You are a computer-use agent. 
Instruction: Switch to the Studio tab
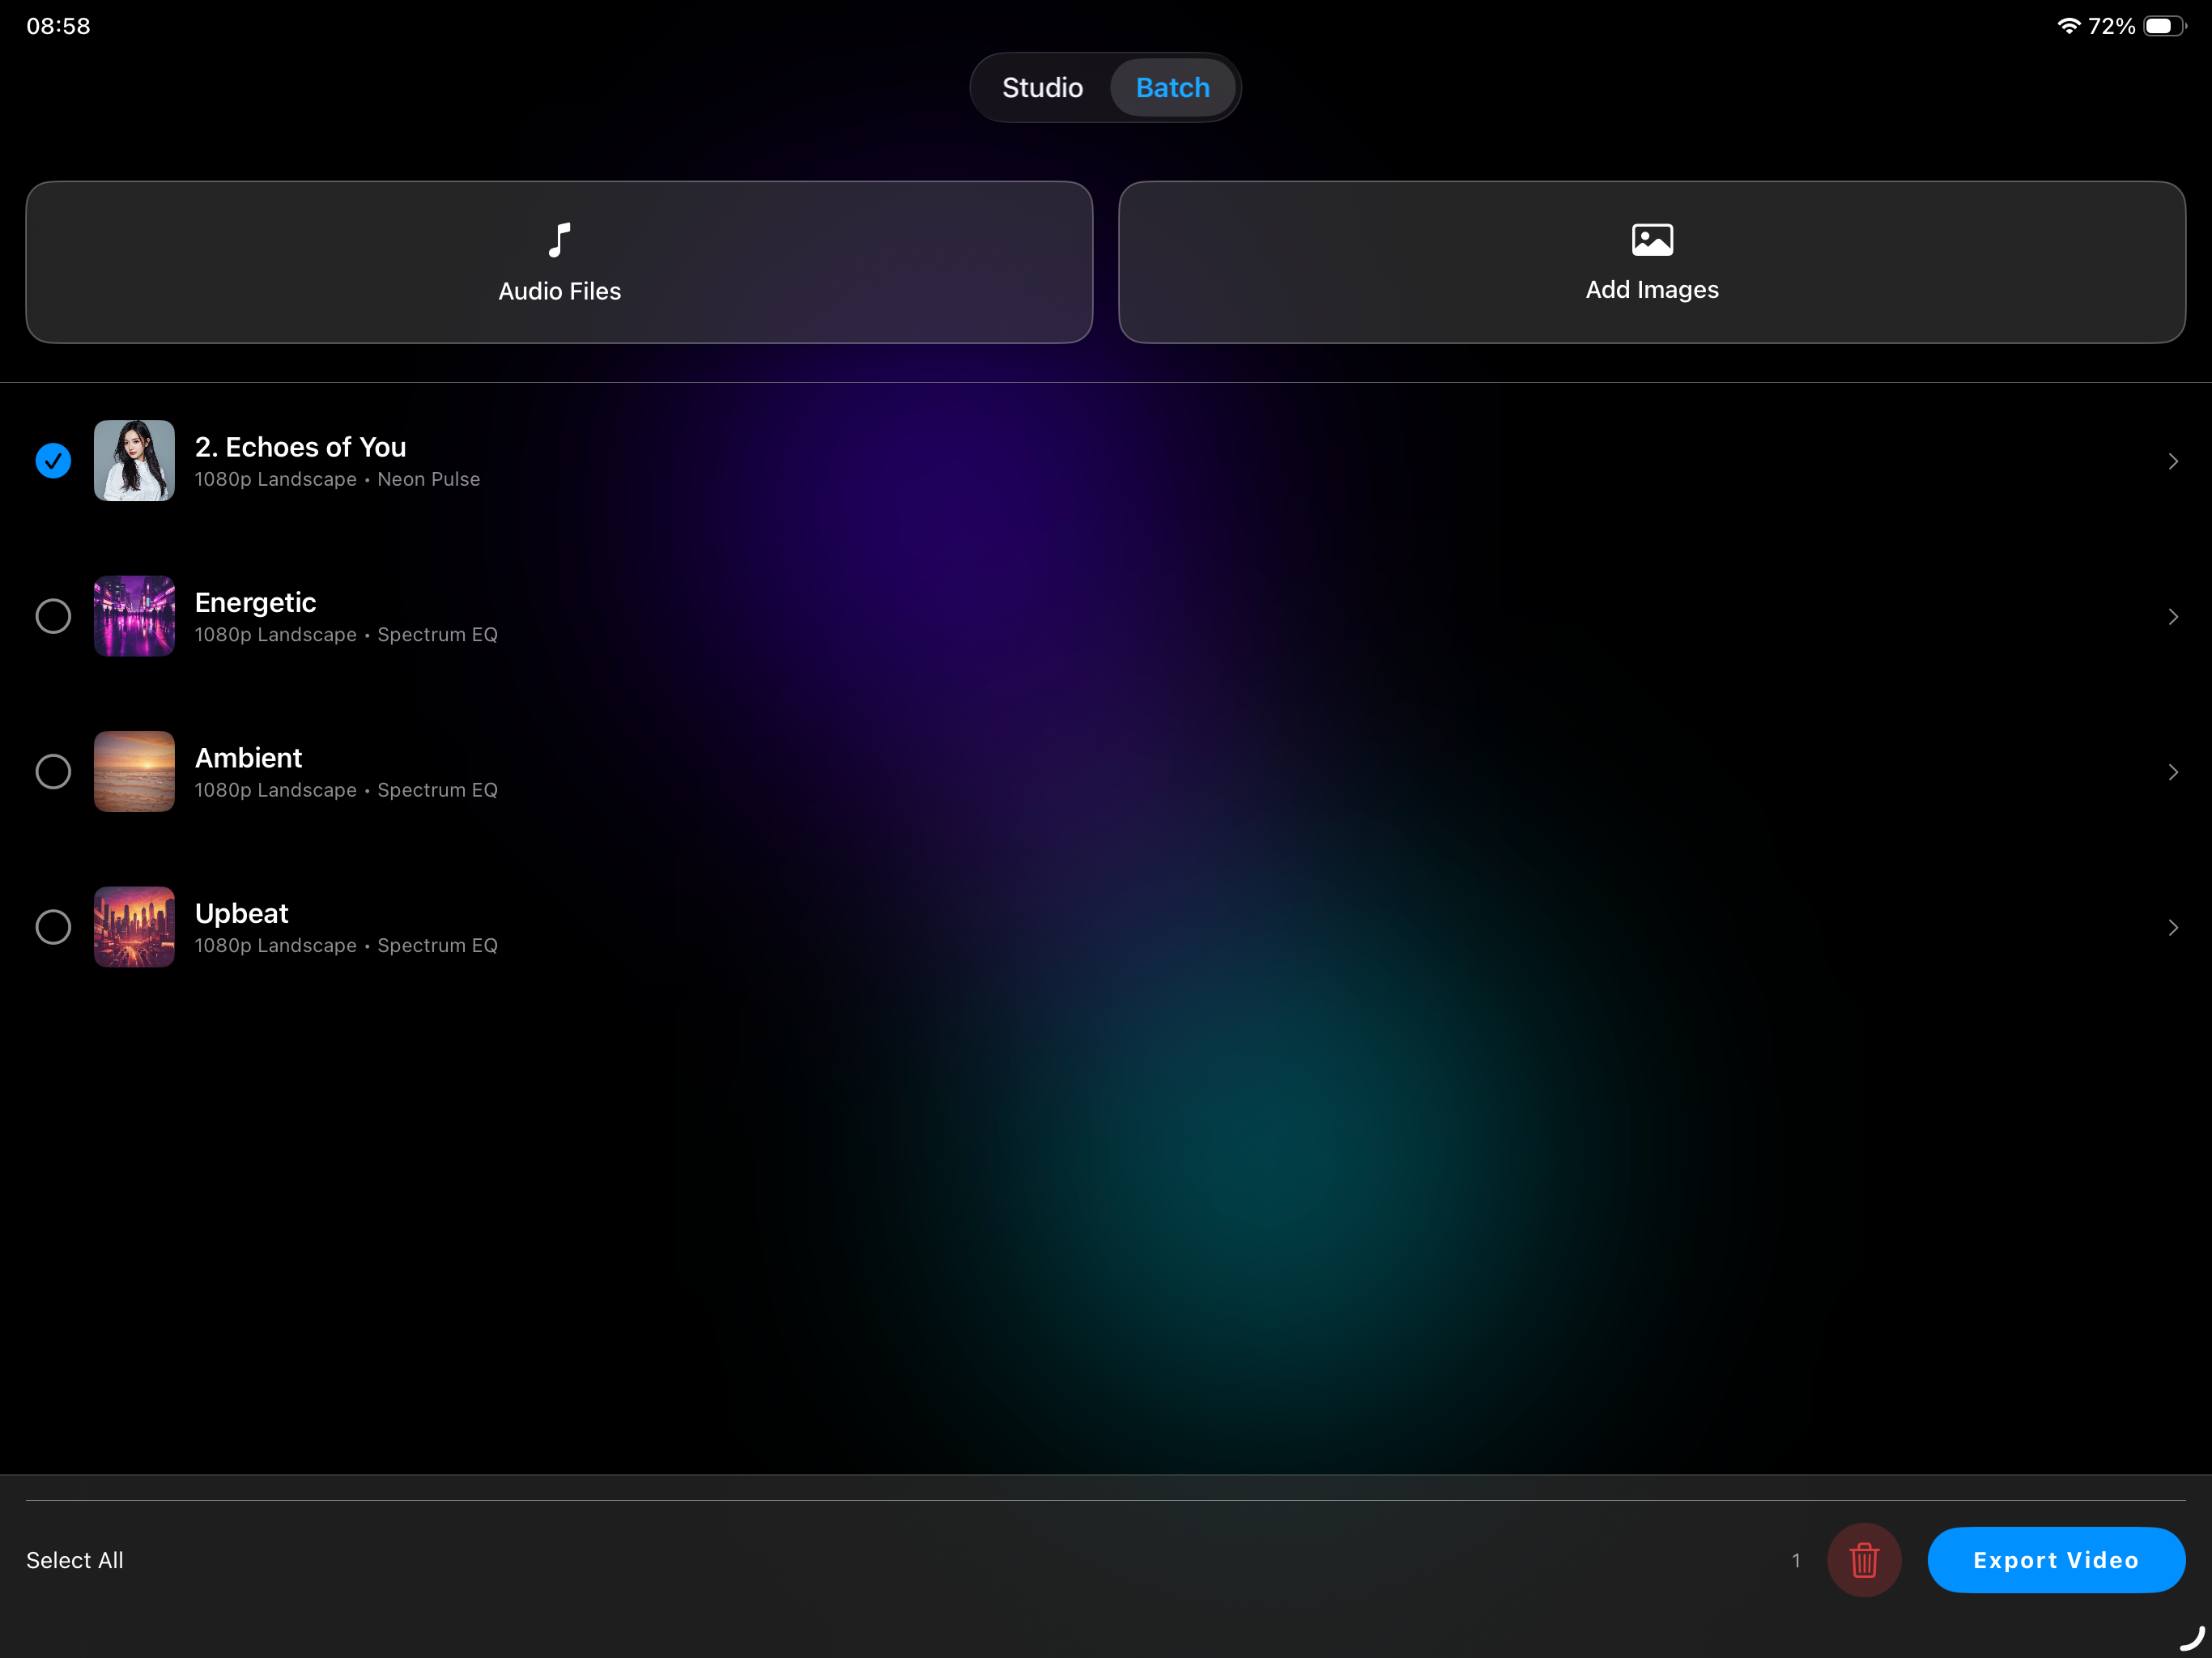pyautogui.click(x=1042, y=88)
